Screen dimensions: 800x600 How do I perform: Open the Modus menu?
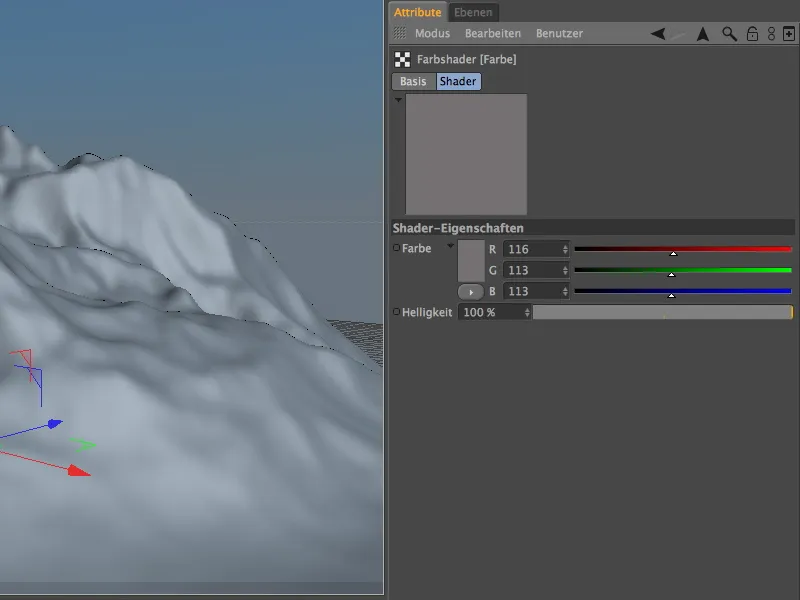coord(432,34)
